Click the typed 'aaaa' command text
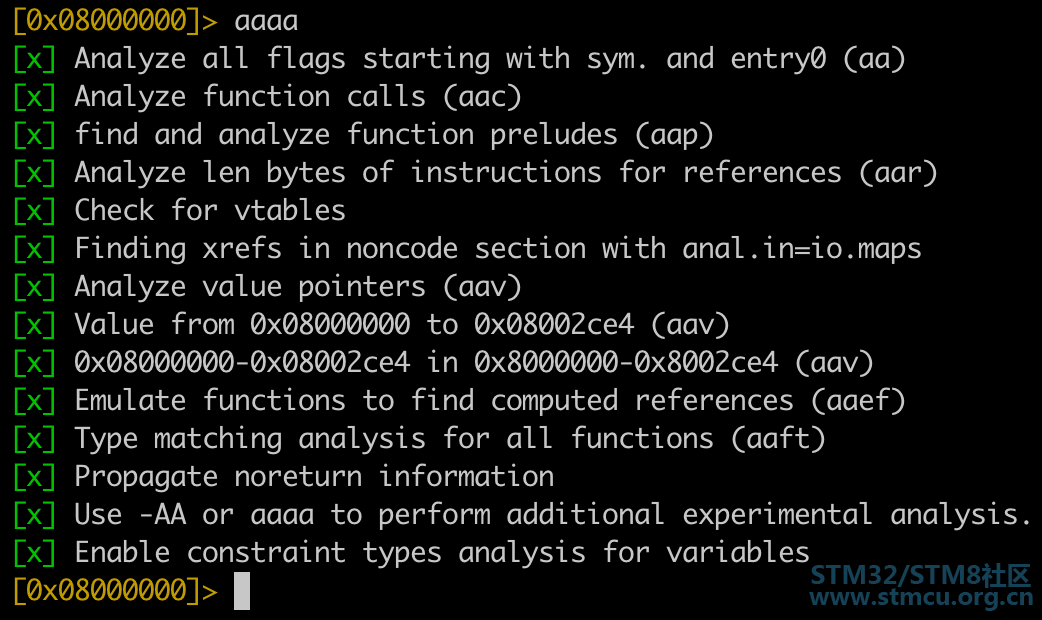 pos(266,21)
